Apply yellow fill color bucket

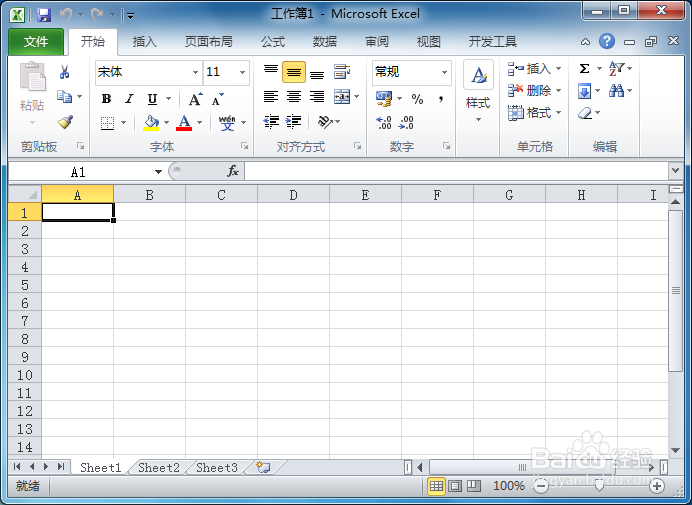click(x=151, y=123)
